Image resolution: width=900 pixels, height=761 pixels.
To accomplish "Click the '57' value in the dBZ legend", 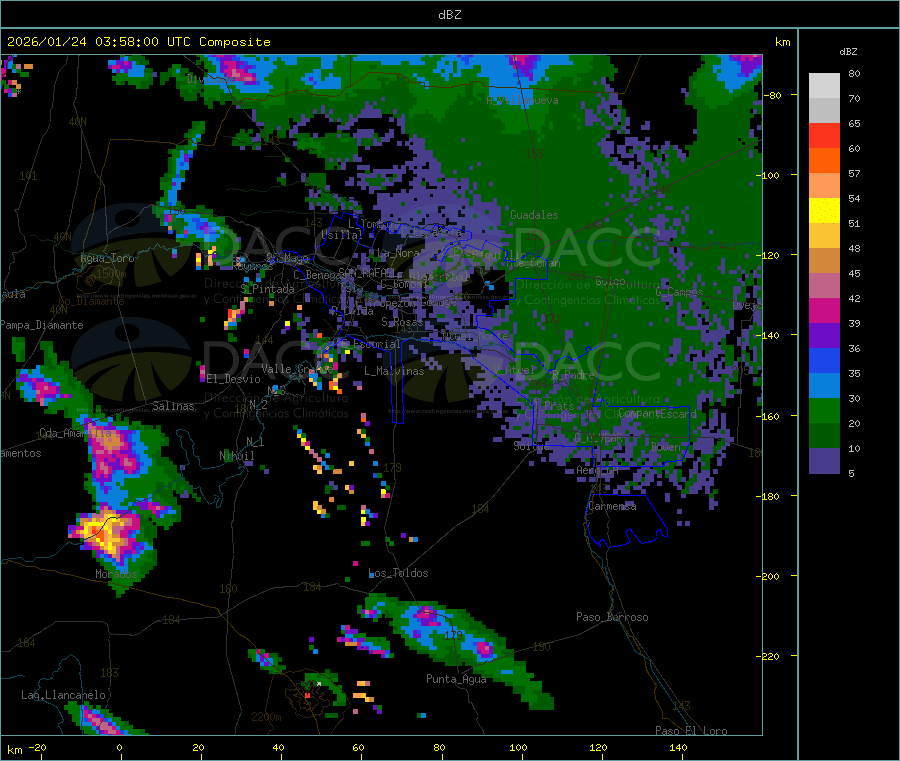I will (854, 173).
